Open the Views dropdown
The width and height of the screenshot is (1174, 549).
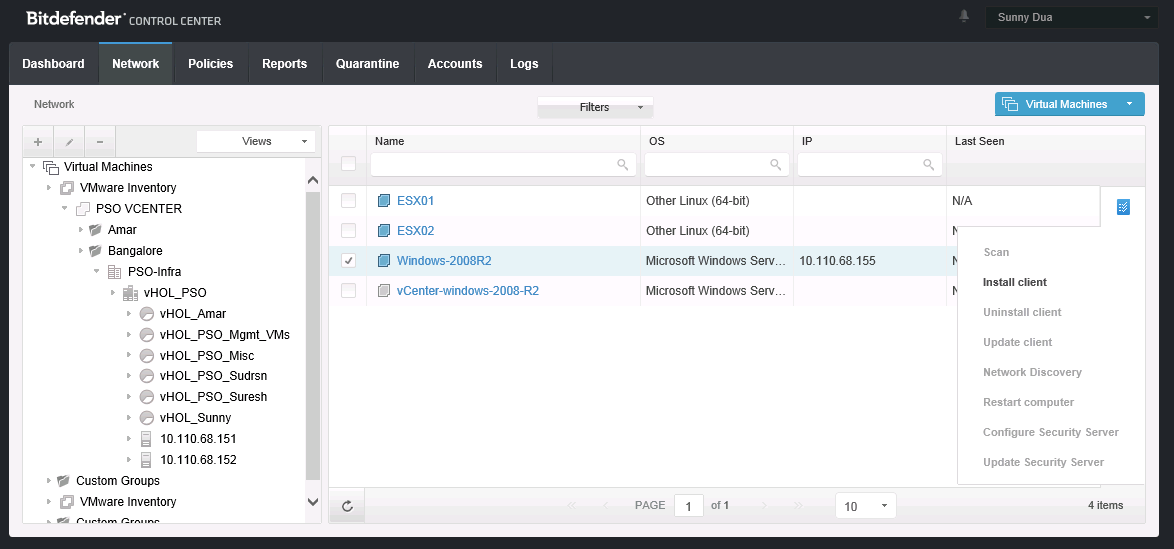click(x=256, y=142)
